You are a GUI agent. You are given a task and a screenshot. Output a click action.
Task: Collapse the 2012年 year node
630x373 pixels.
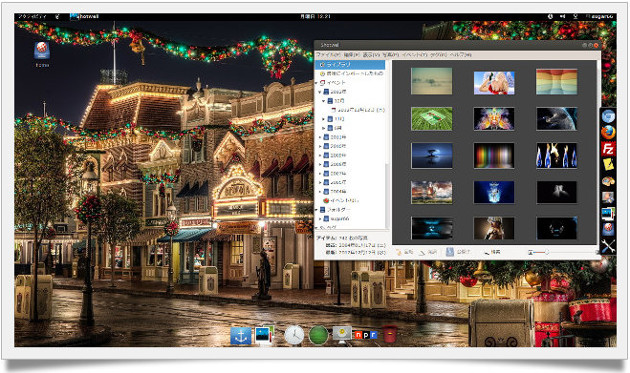coord(320,92)
